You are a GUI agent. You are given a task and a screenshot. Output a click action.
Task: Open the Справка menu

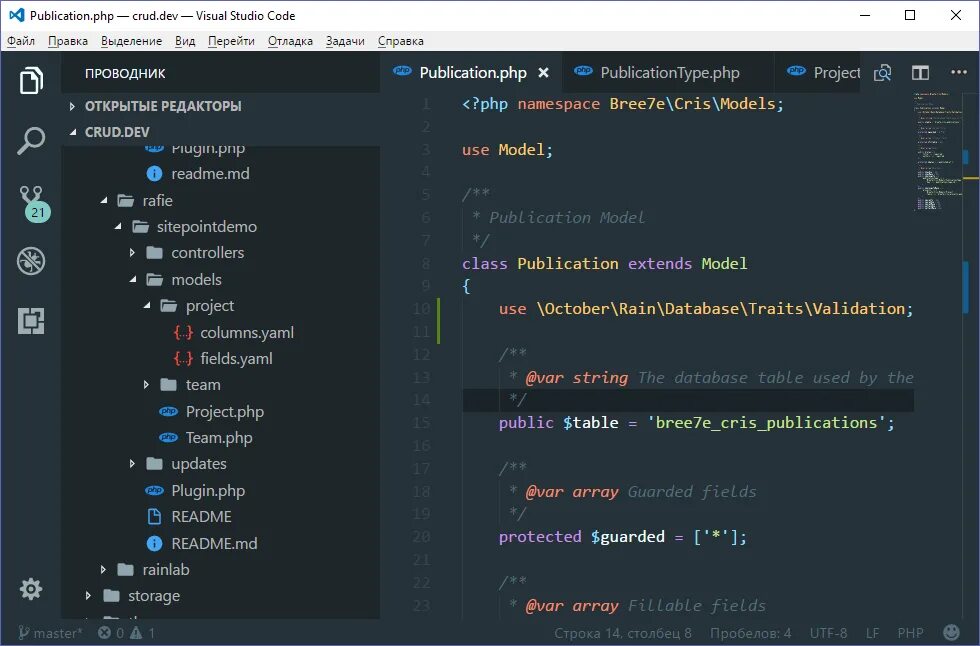[401, 41]
